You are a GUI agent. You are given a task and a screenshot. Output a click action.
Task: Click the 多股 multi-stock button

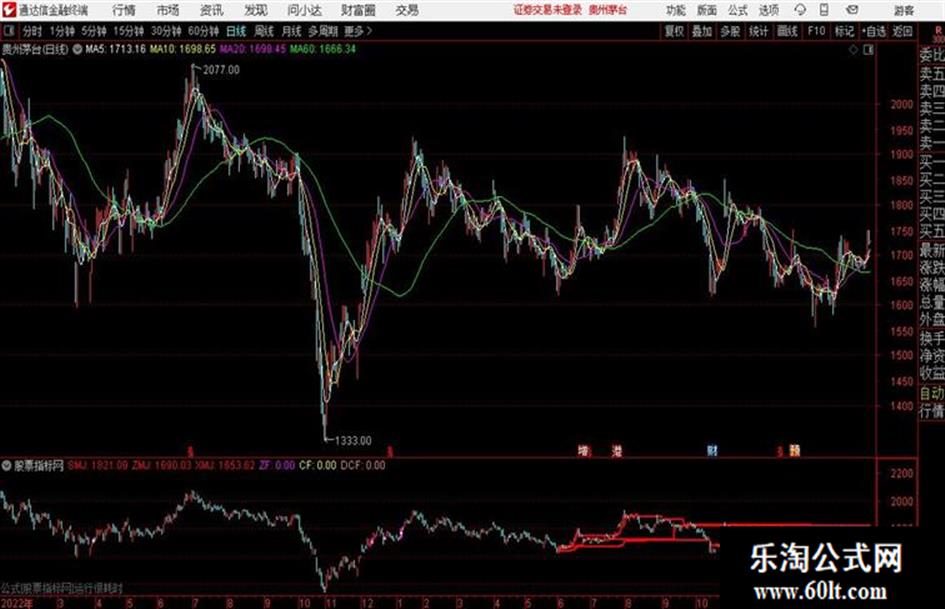tap(730, 31)
